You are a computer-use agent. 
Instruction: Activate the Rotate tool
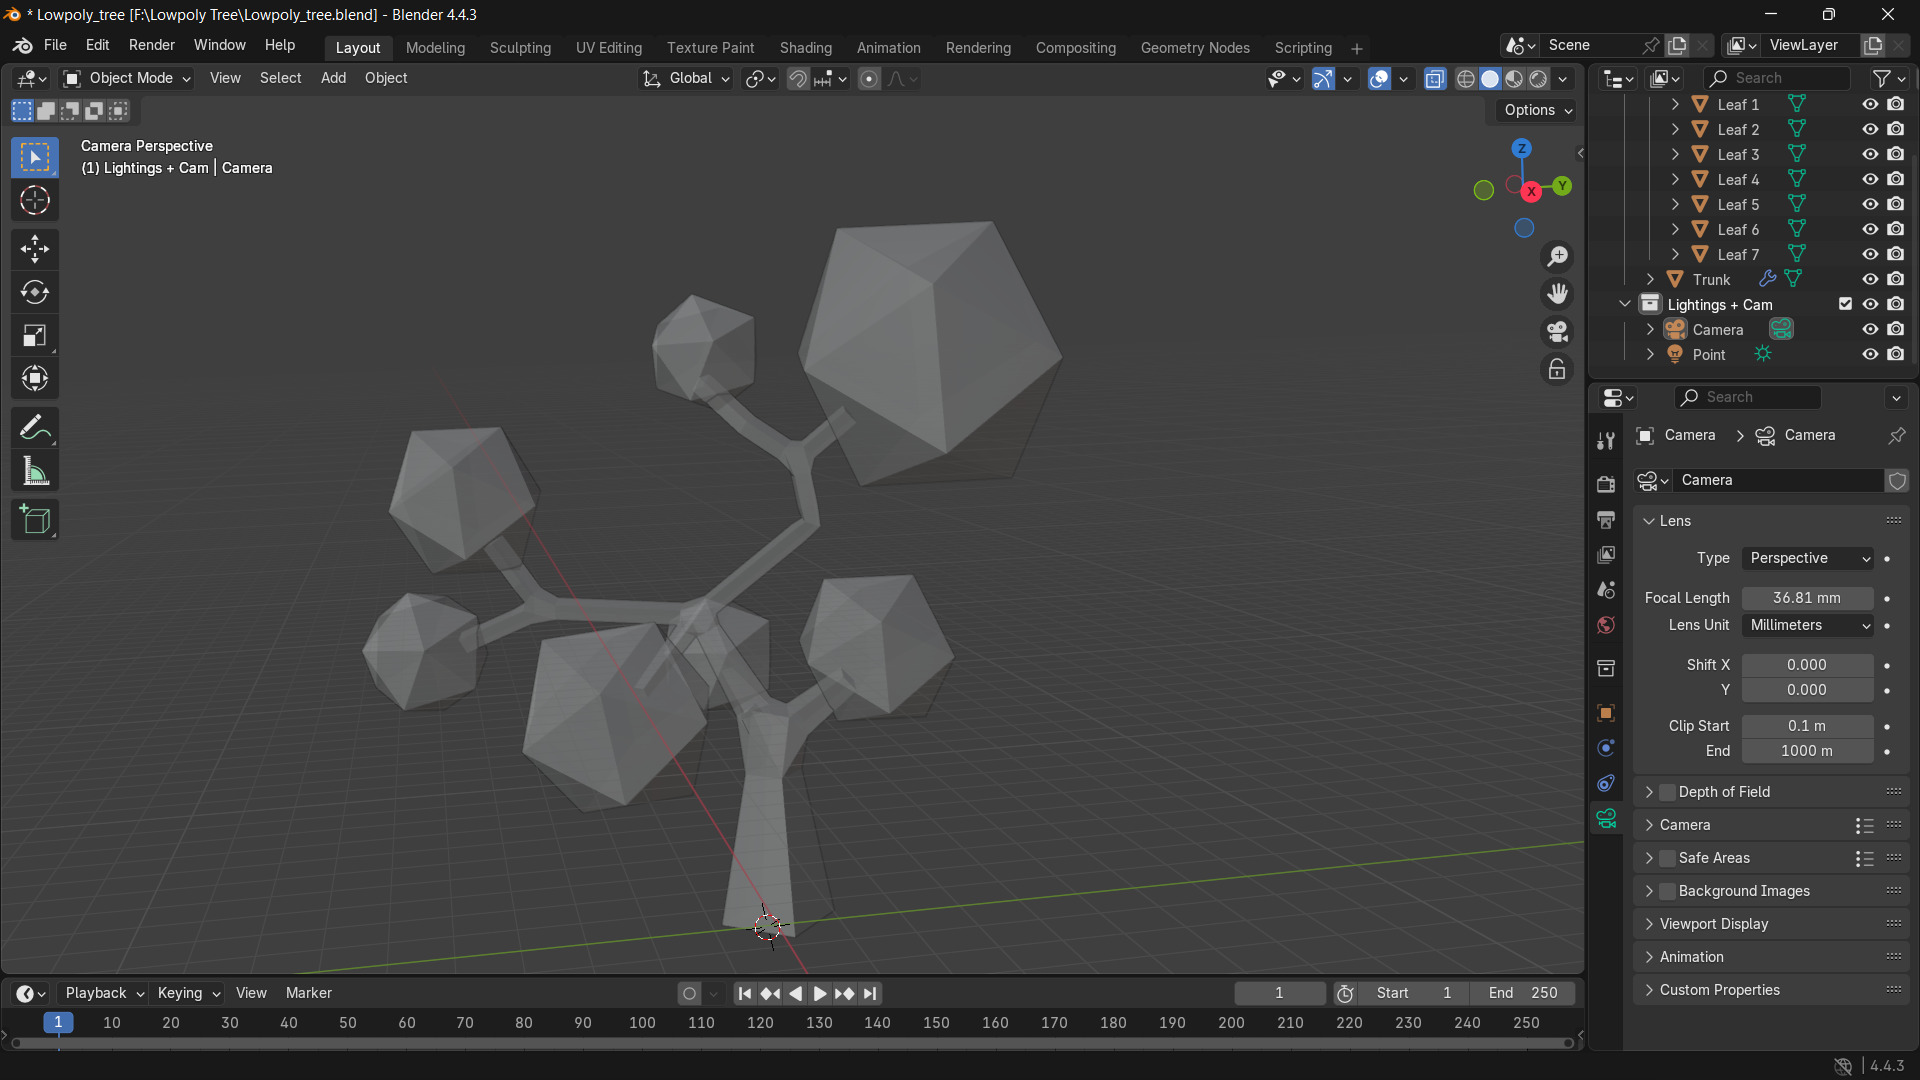coord(35,292)
